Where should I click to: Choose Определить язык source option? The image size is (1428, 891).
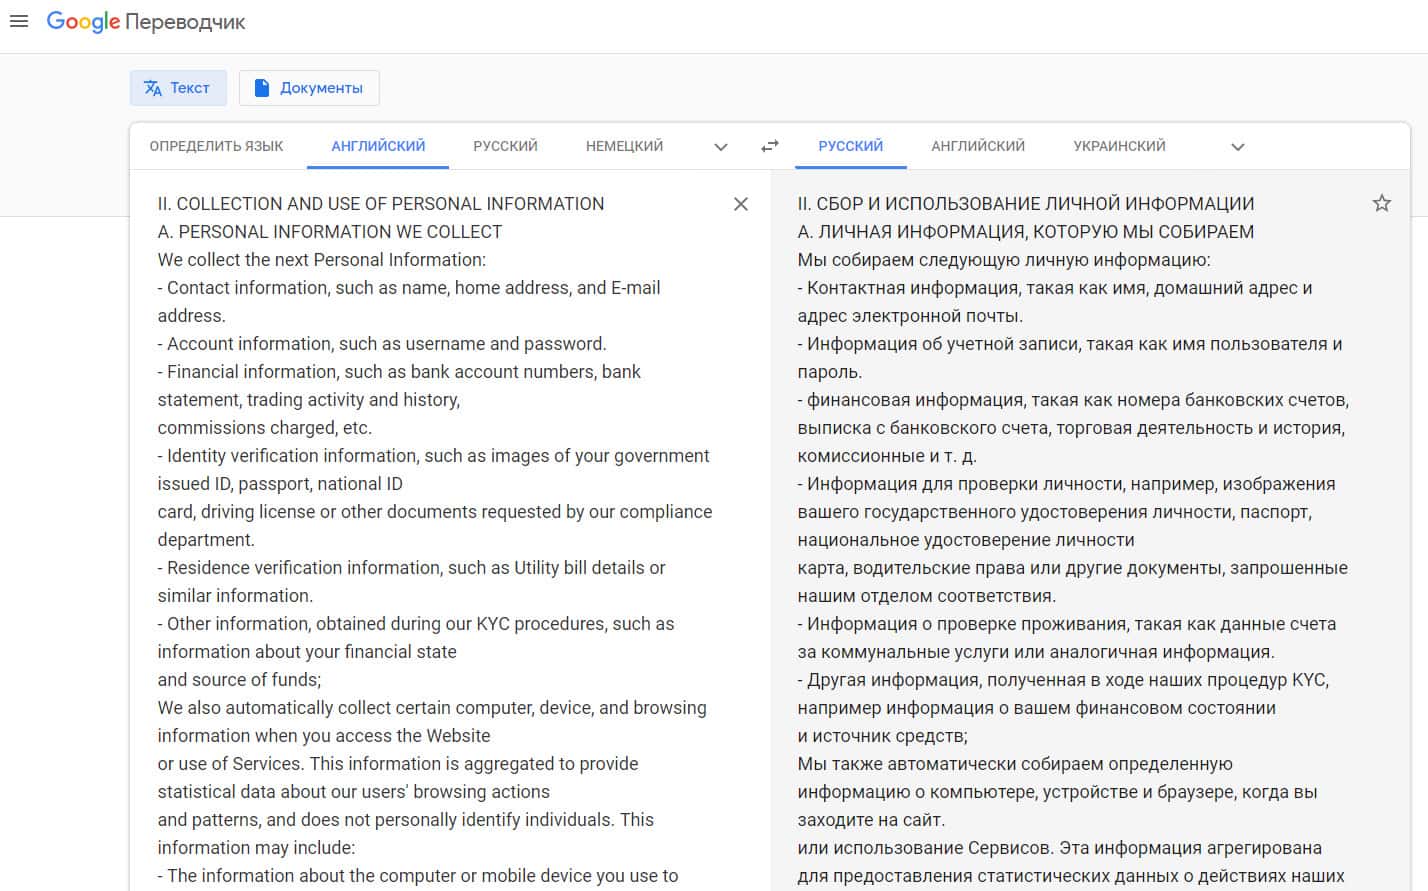pyautogui.click(x=216, y=146)
